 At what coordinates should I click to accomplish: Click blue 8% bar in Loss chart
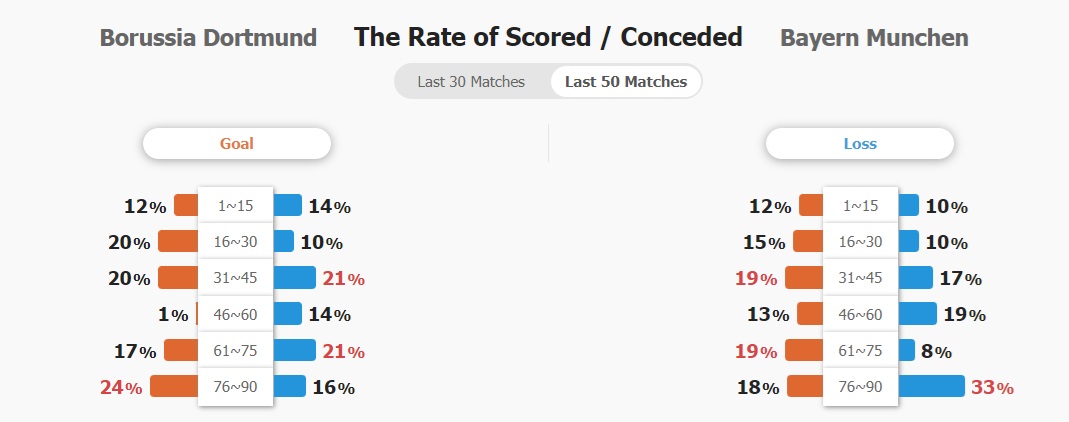pos(906,350)
